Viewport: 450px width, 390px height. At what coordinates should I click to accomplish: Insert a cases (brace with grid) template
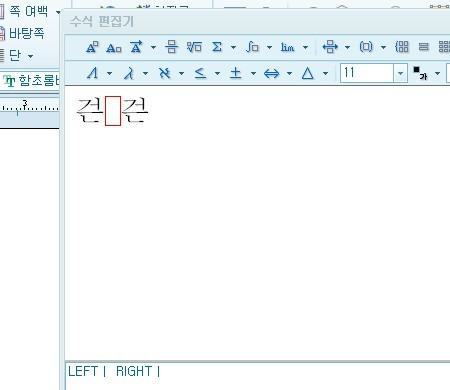[402, 47]
